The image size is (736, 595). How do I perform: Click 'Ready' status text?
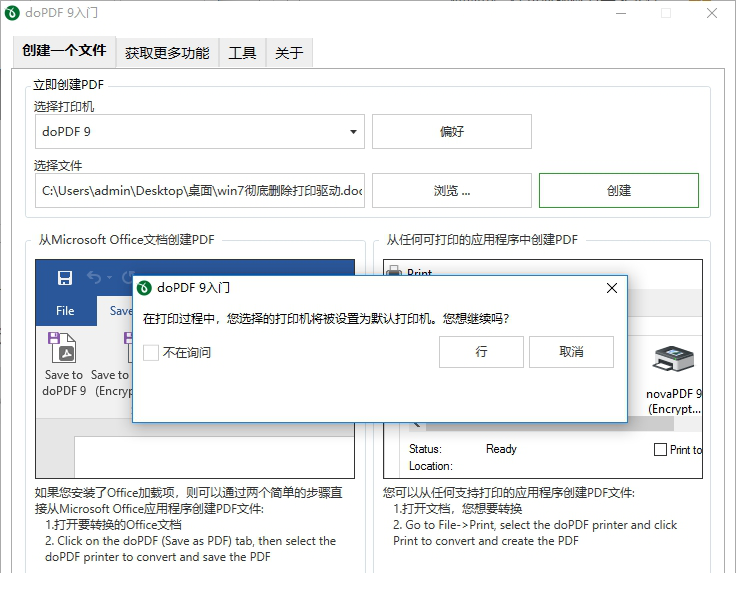[501, 449]
